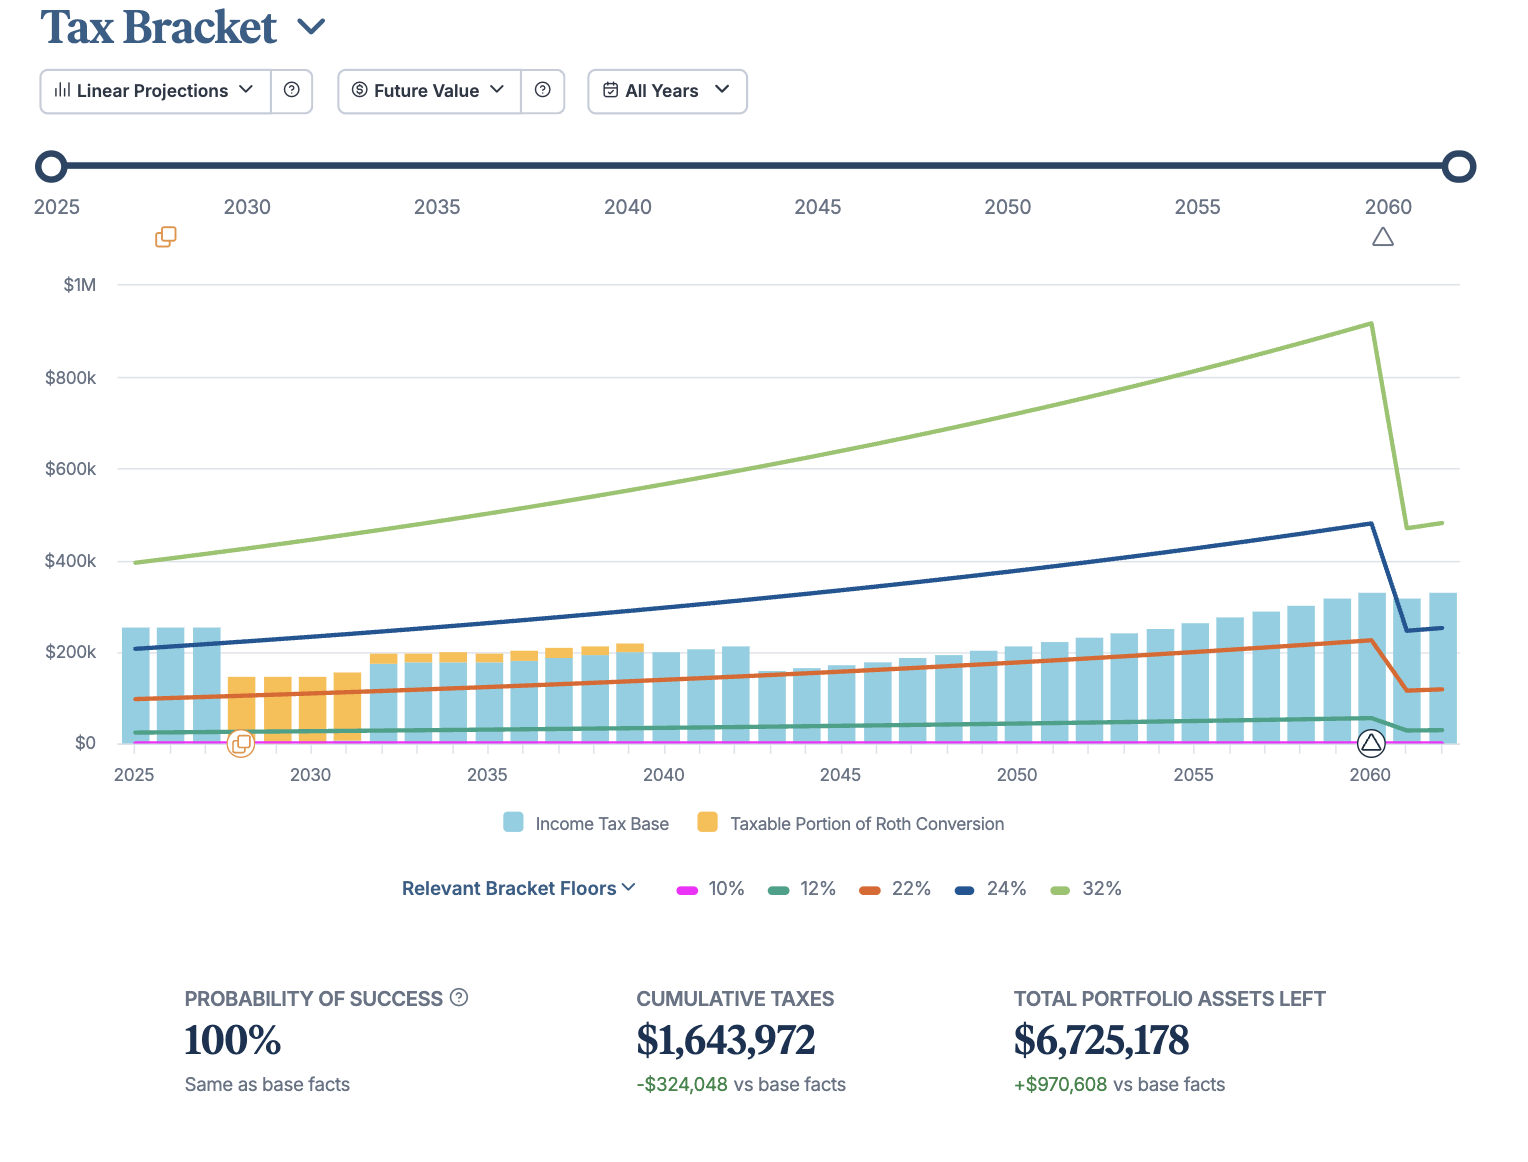
Task: Open the Linear Projections dropdown
Action: [156, 91]
